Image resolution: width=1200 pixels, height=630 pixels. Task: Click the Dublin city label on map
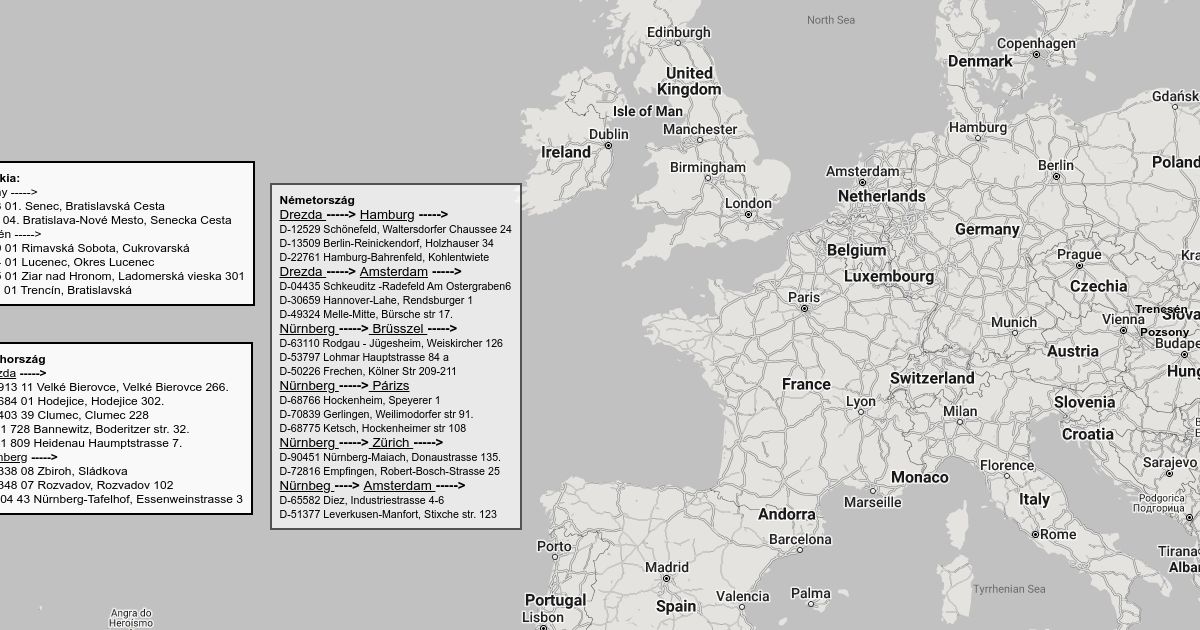coord(609,134)
